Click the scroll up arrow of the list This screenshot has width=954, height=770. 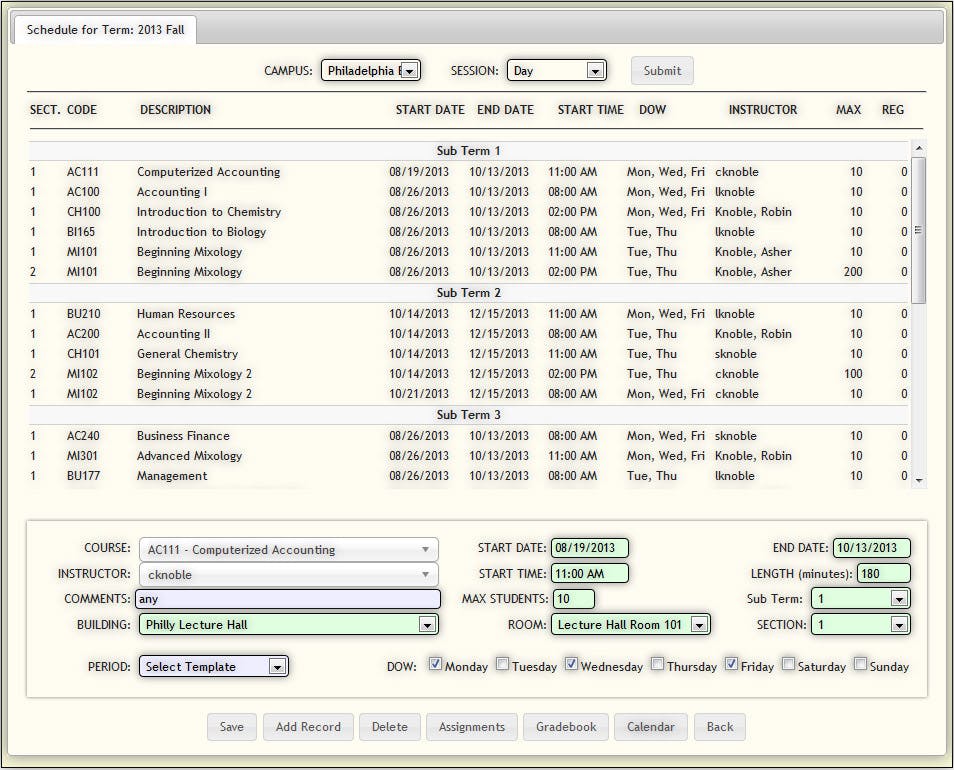tap(919, 148)
